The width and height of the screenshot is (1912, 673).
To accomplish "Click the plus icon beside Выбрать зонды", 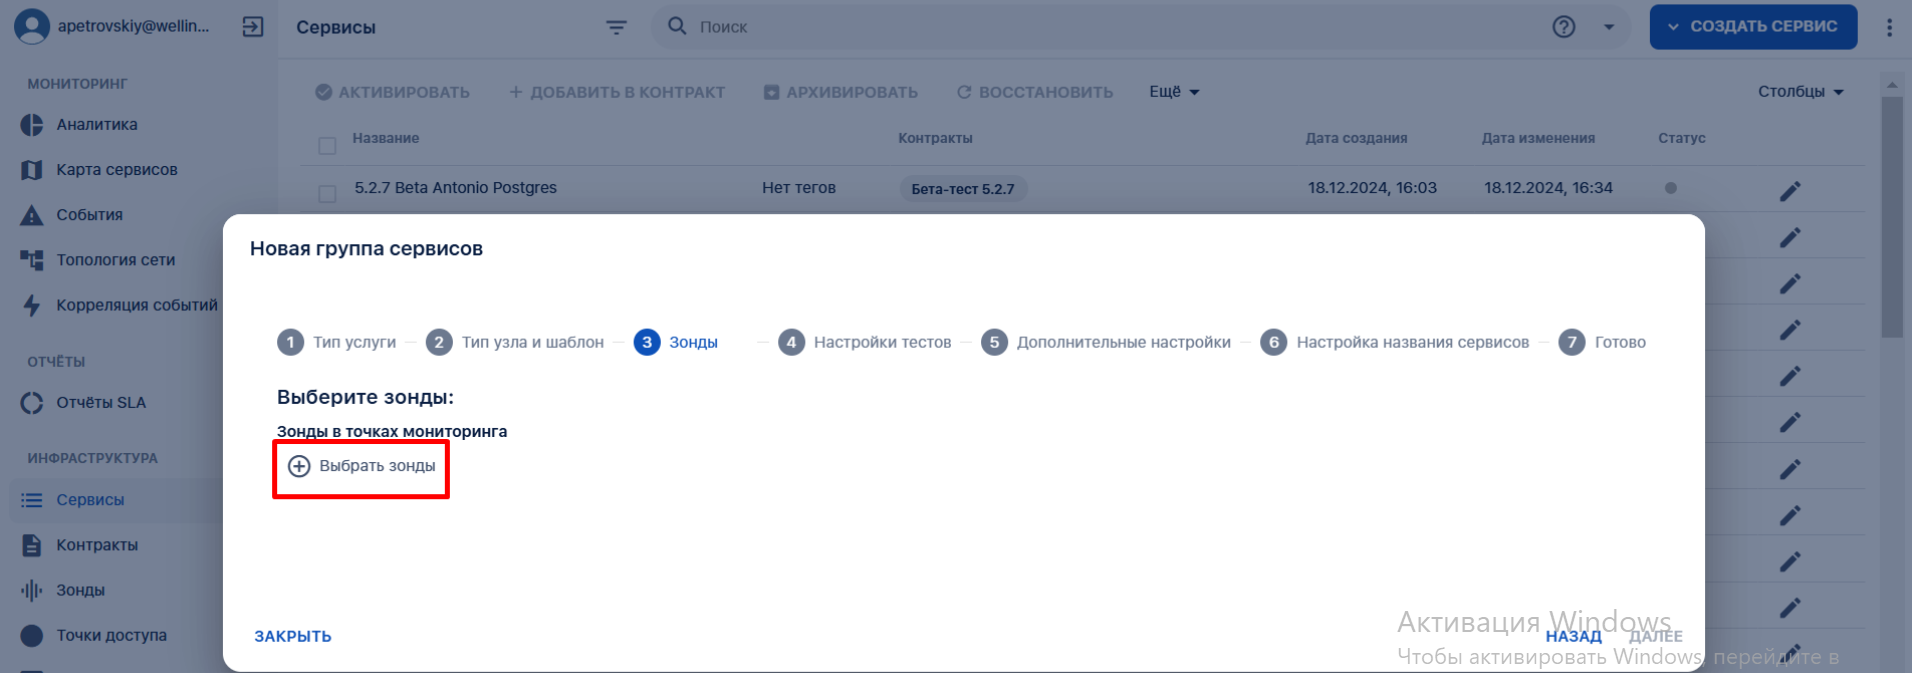I will click(x=299, y=466).
